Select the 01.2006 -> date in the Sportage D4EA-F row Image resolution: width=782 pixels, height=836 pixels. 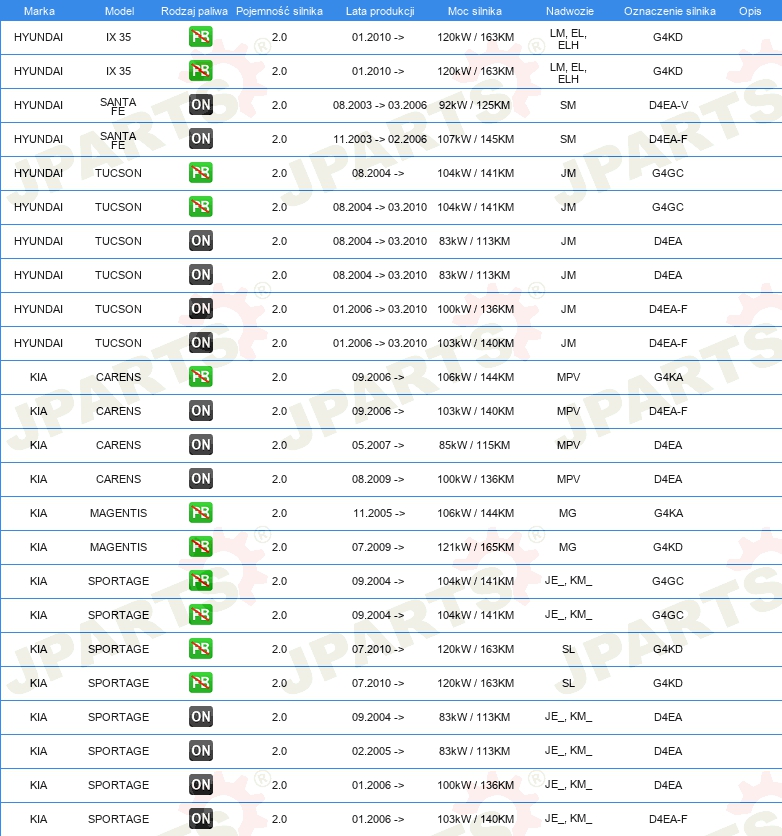coord(378,819)
